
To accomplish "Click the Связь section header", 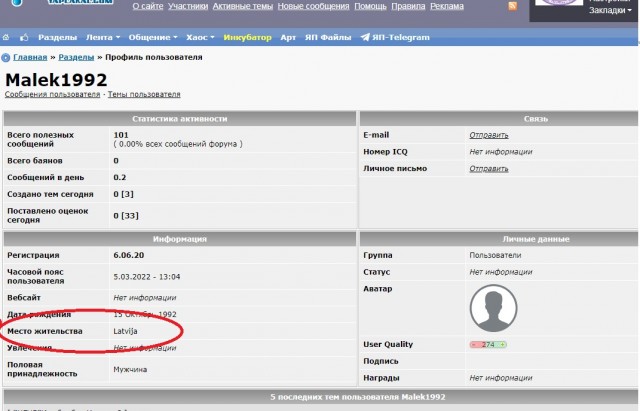I will (x=536, y=119).
